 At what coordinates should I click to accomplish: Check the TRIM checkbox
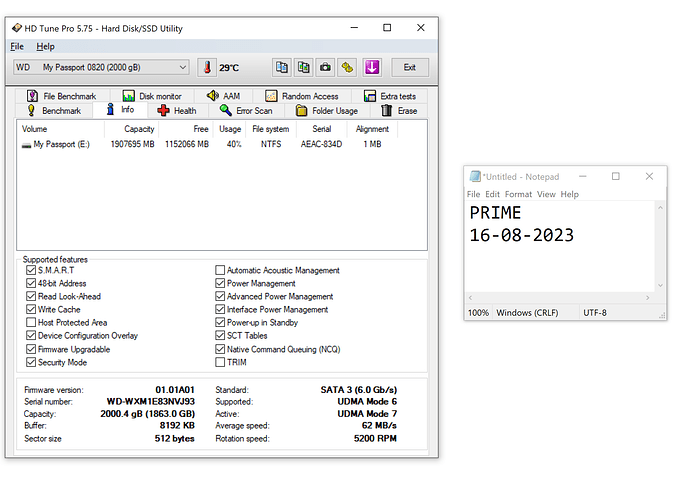click(x=220, y=362)
